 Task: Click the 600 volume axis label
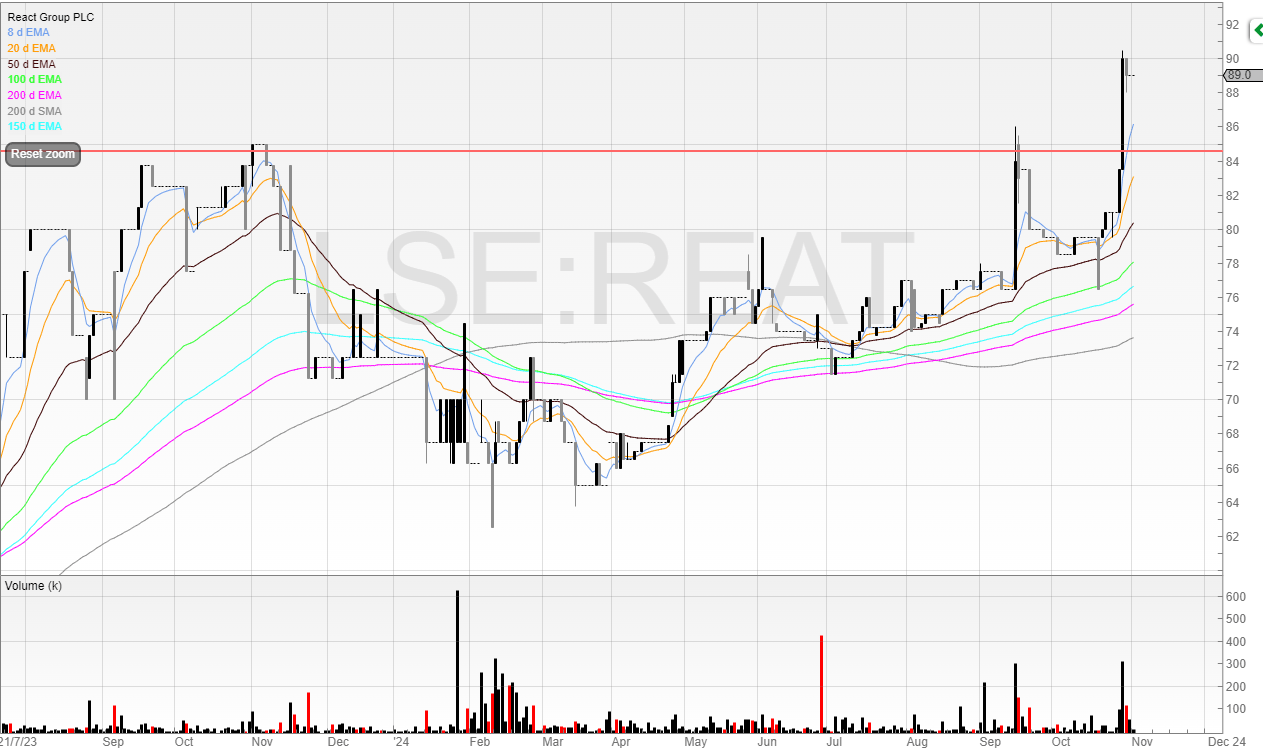coord(1236,597)
